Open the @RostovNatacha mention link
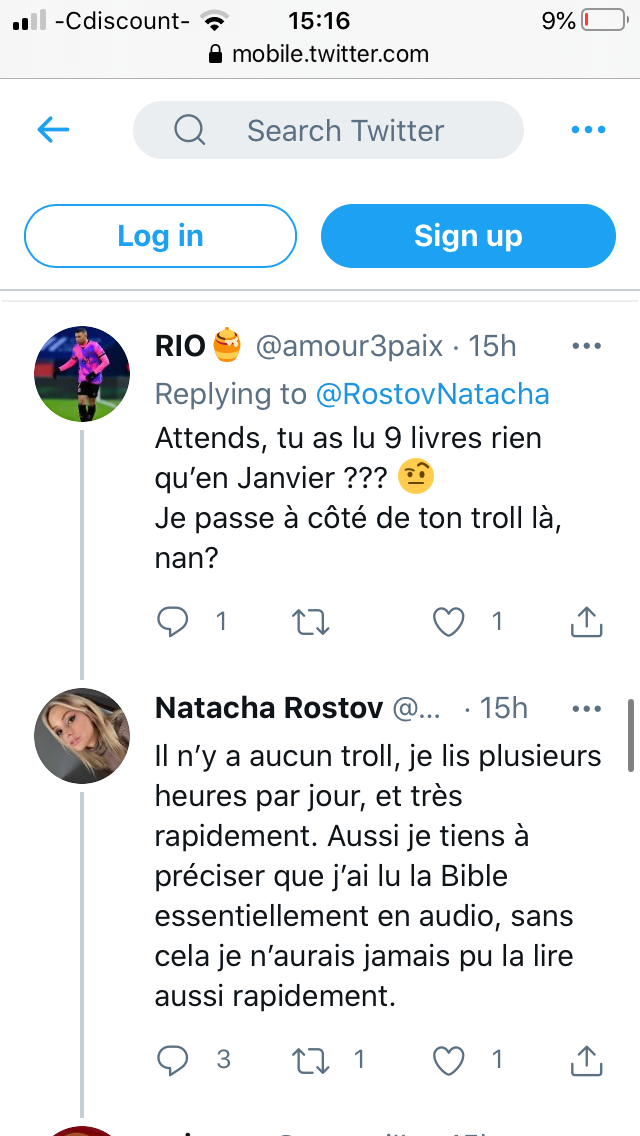The image size is (640, 1136). (x=432, y=394)
